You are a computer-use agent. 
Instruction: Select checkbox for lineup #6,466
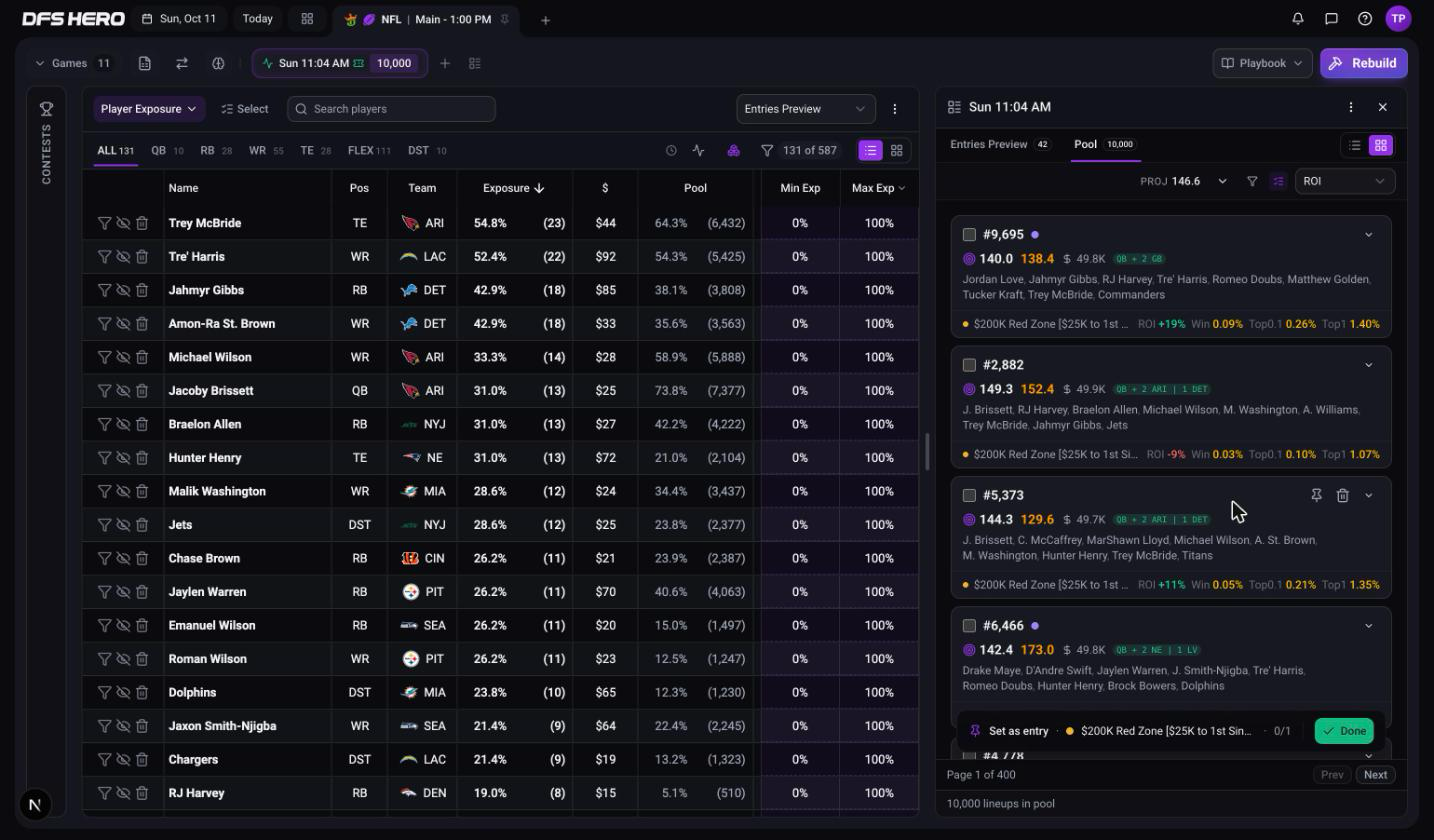(969, 626)
